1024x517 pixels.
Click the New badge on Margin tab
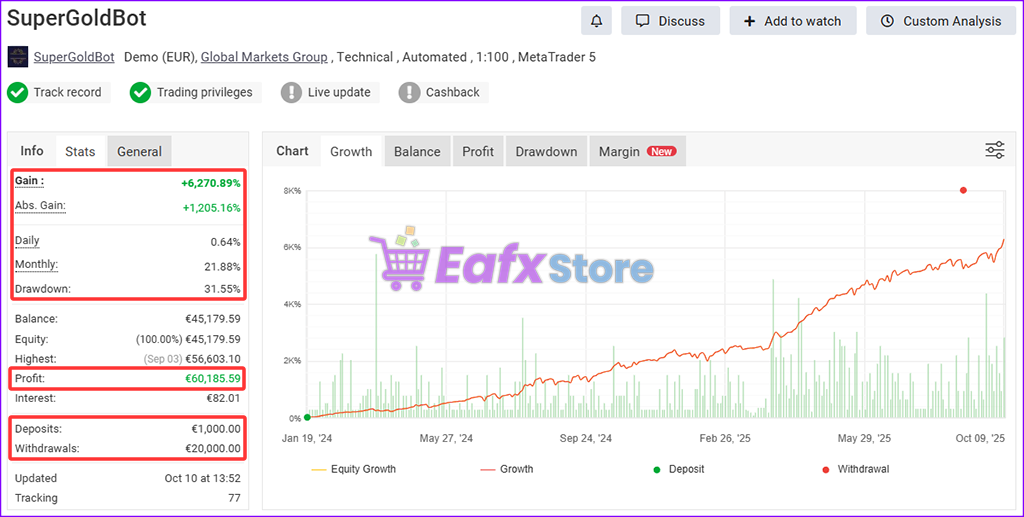(662, 151)
